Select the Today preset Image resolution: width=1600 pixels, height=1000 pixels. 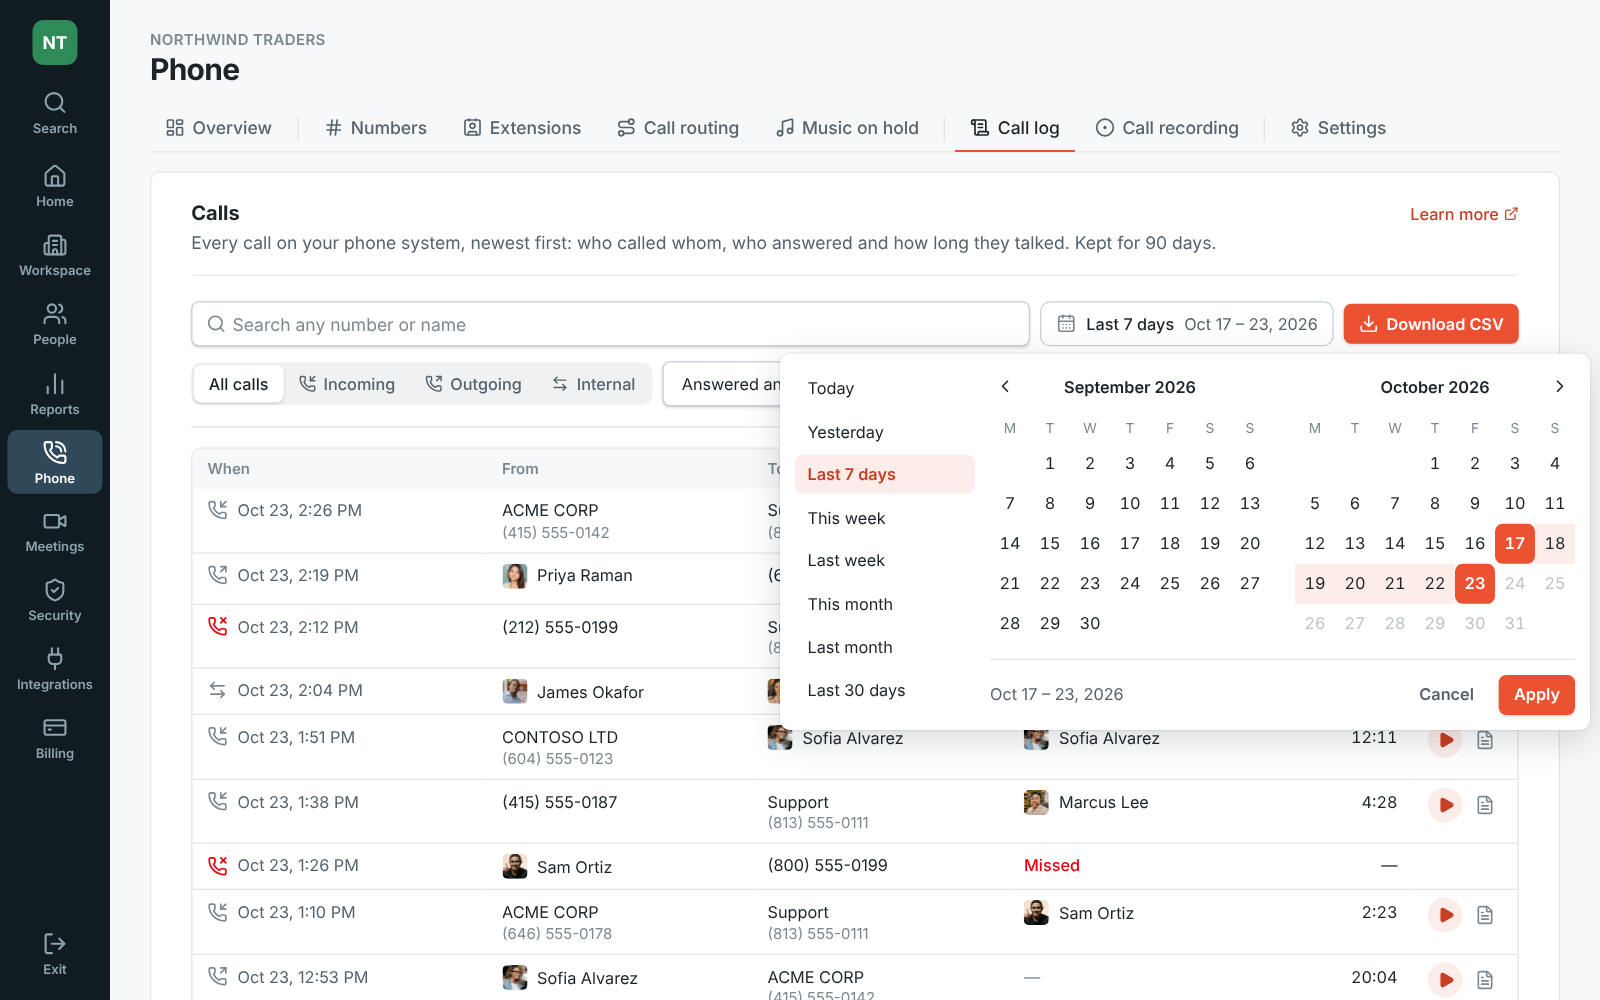(x=885, y=388)
